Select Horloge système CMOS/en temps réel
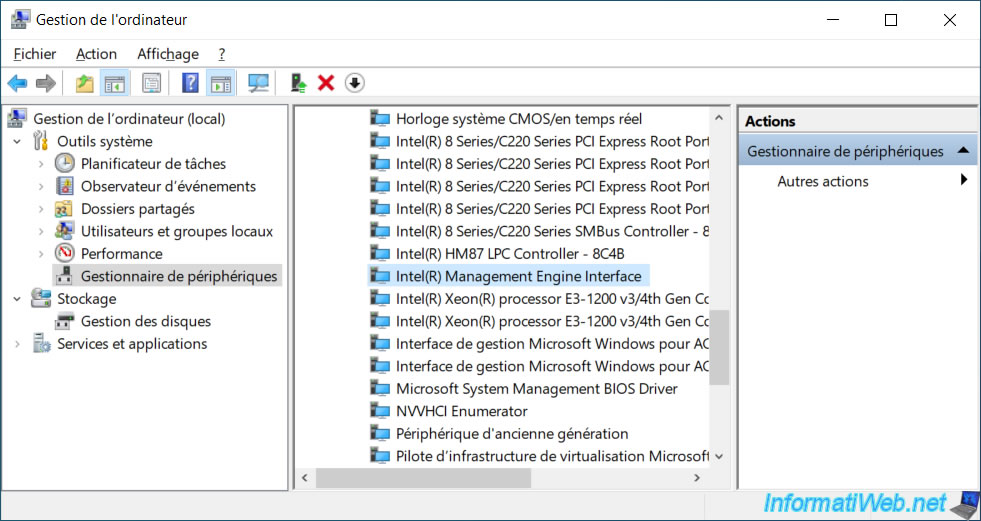Viewport: 981px width, 521px height. point(519,119)
